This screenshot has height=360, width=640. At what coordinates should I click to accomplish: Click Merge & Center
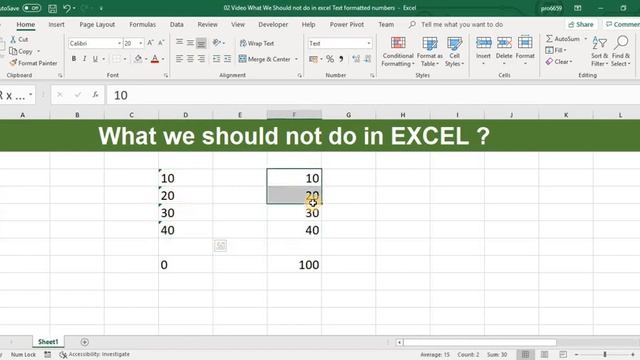click(264, 59)
